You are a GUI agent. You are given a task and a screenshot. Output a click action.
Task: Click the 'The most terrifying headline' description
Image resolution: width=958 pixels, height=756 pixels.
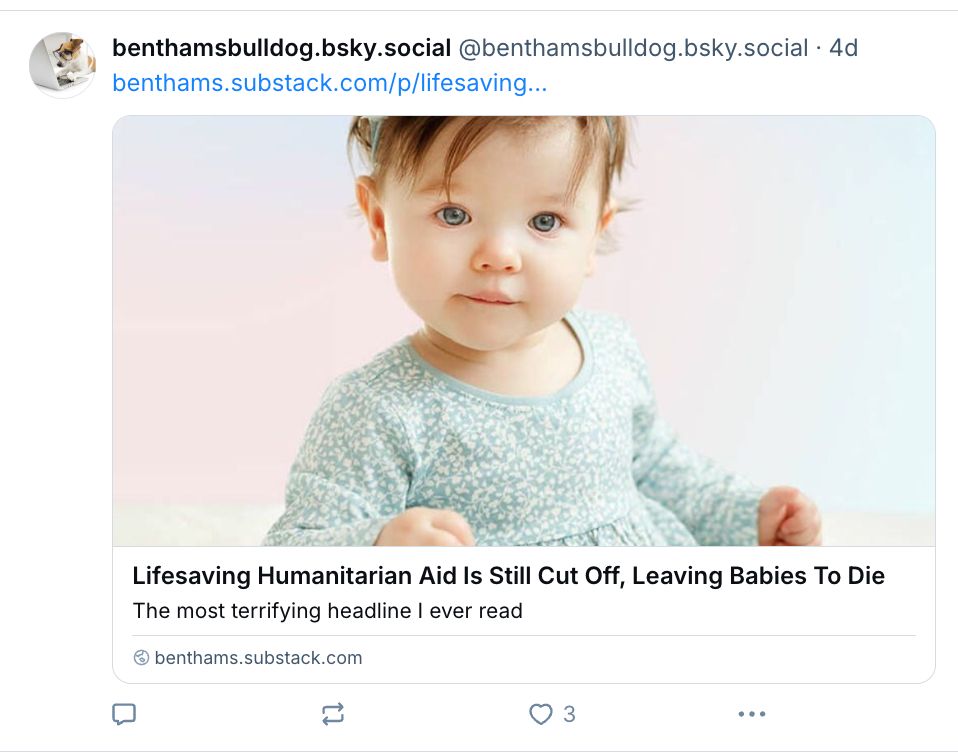point(327,610)
